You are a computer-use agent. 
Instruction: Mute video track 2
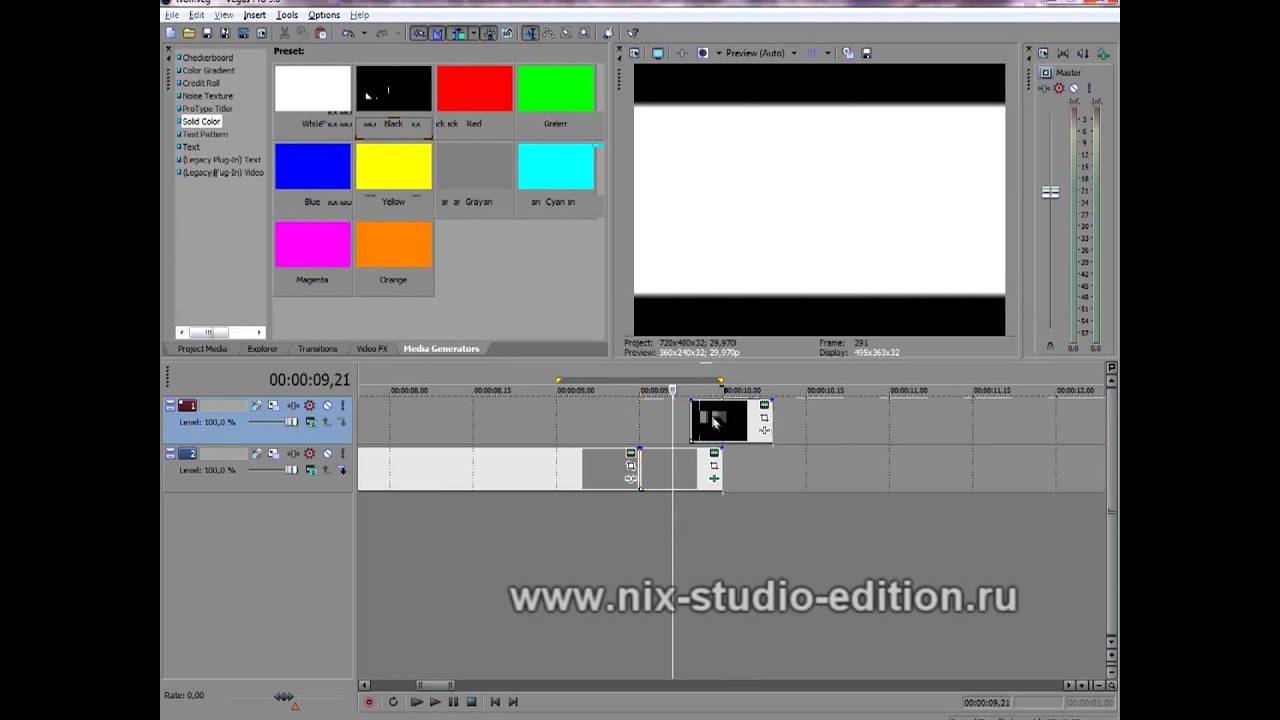[x=327, y=454]
